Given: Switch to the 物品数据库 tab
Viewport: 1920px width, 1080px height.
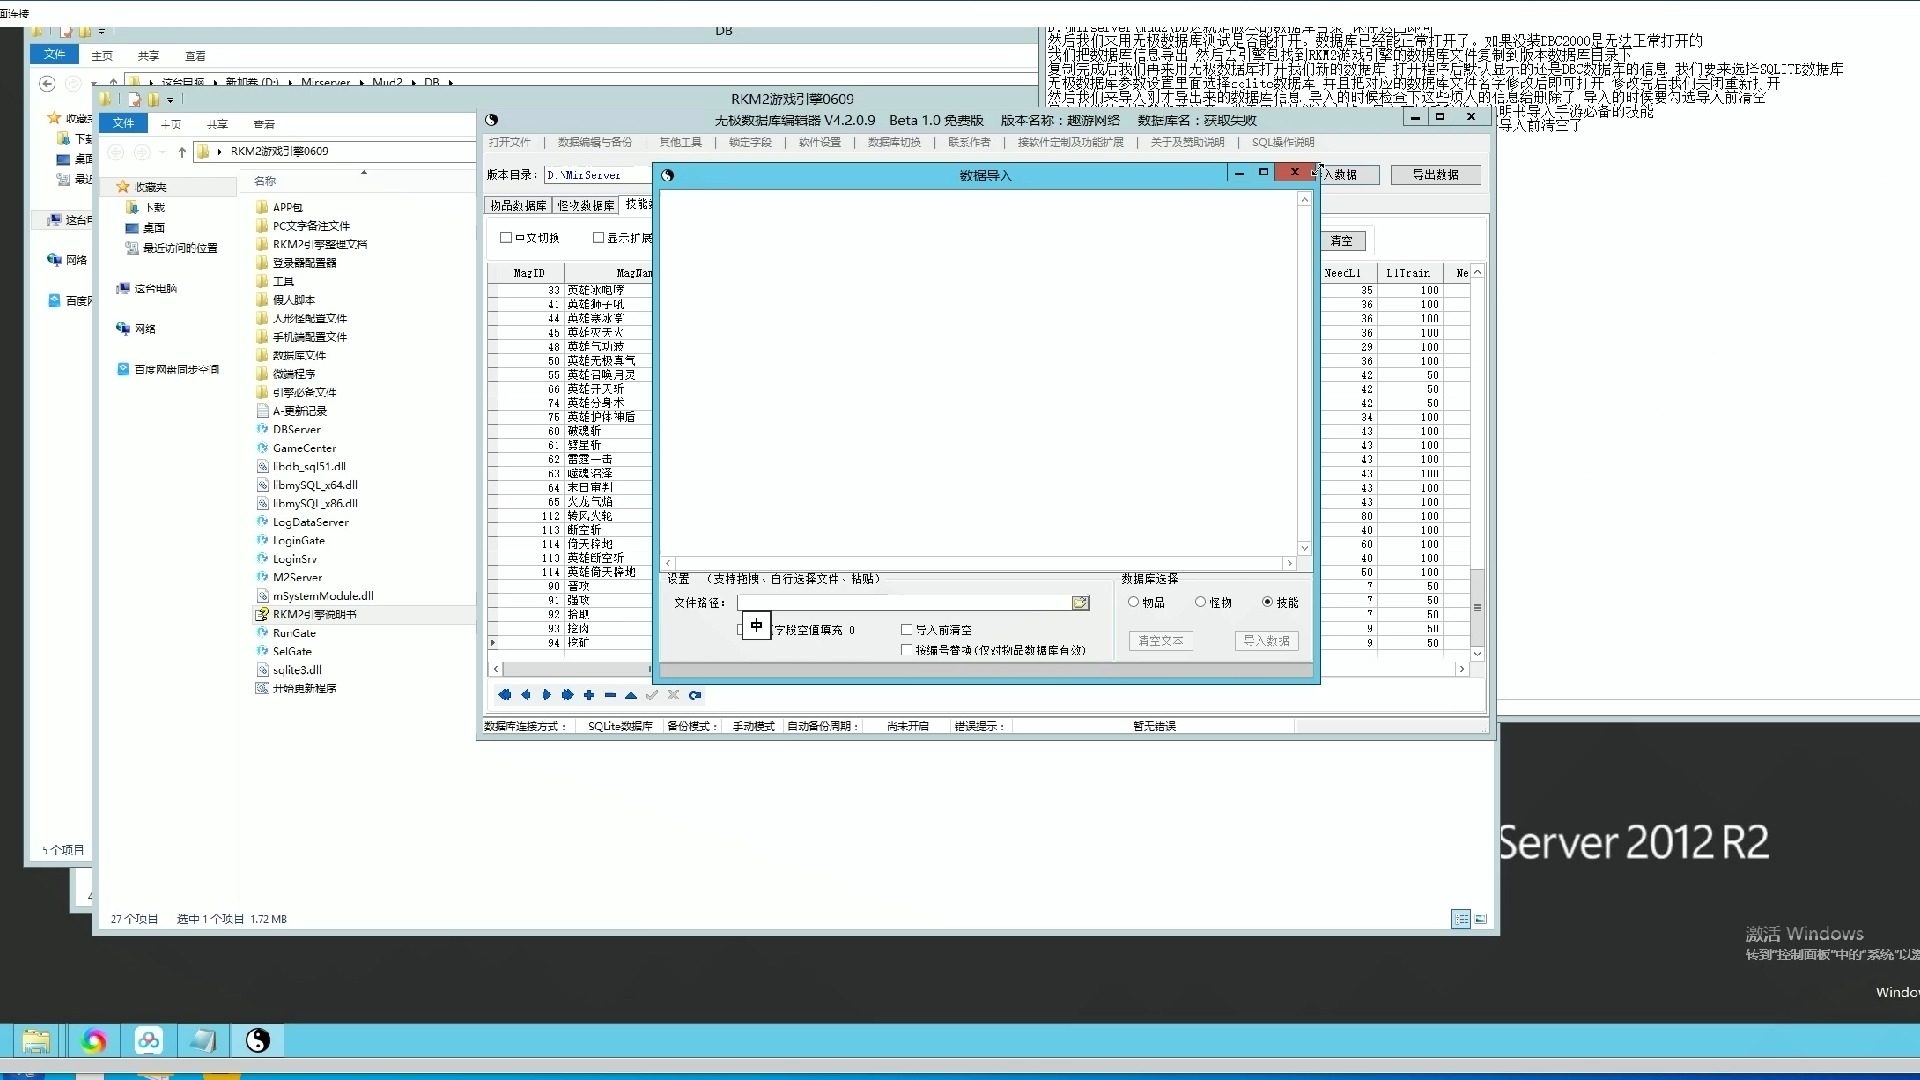Looking at the screenshot, I should tap(518, 205).
